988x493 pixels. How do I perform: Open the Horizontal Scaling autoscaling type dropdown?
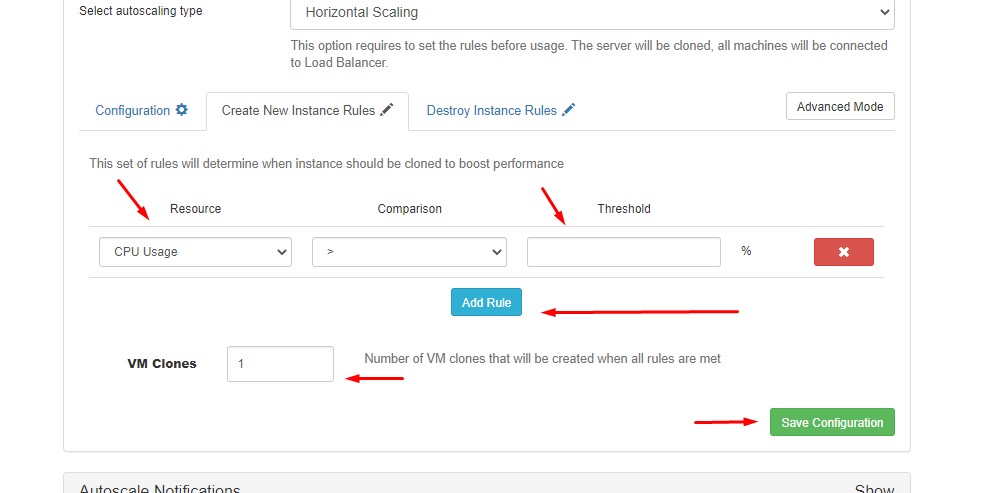tap(591, 13)
